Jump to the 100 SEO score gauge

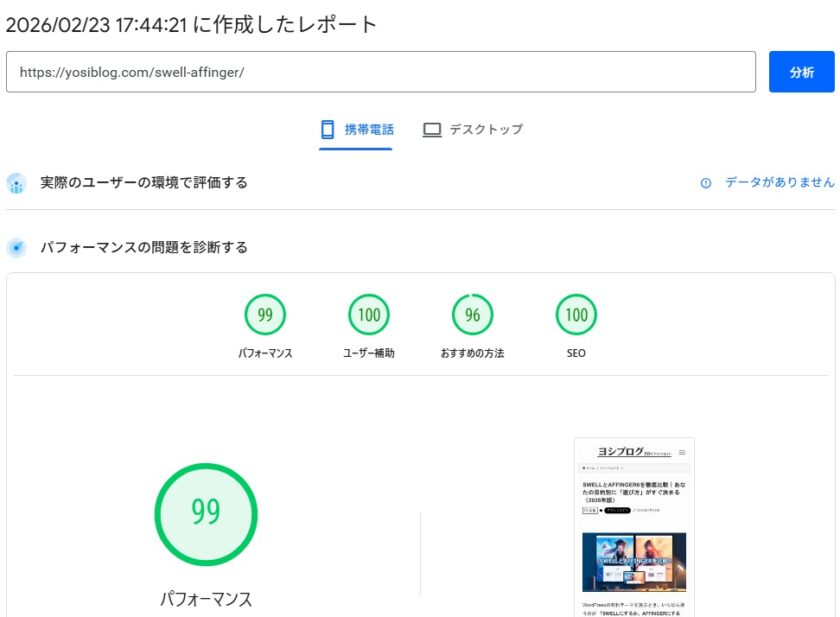pyautogui.click(x=577, y=315)
